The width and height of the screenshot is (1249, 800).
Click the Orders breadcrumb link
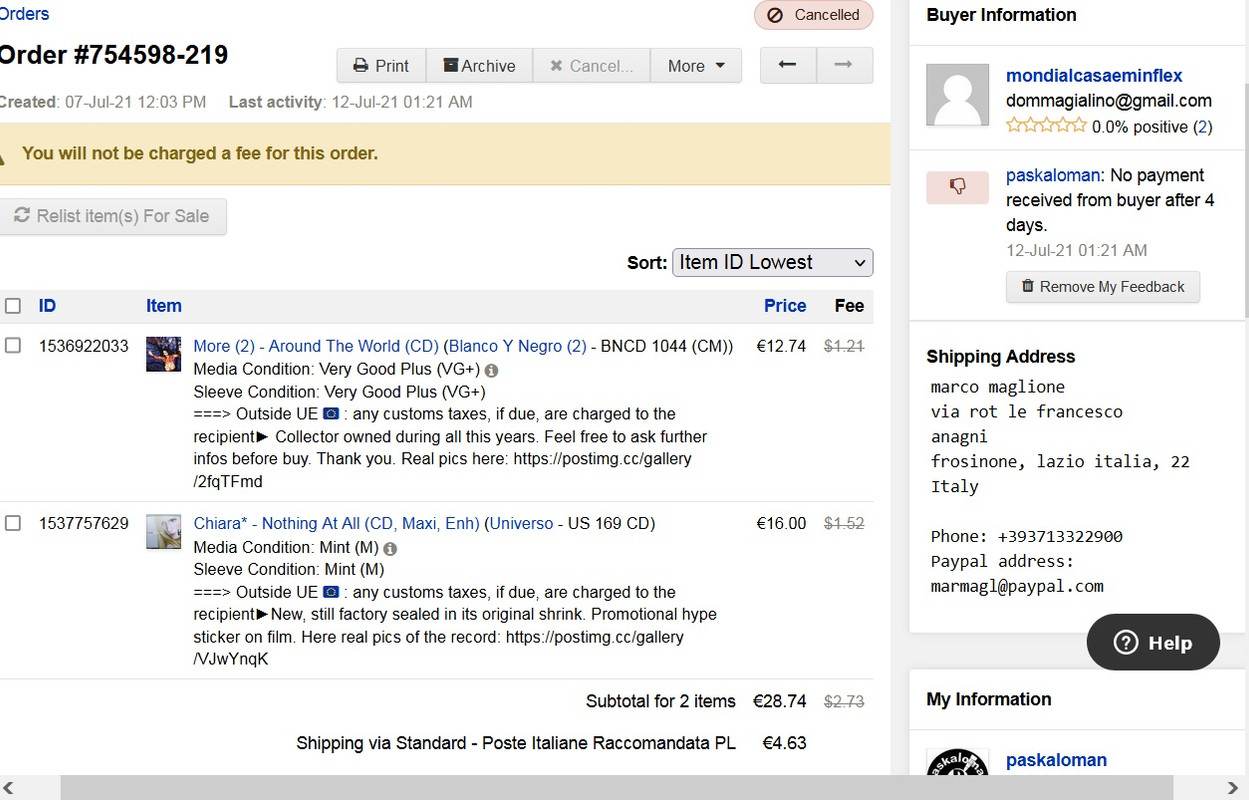[24, 14]
